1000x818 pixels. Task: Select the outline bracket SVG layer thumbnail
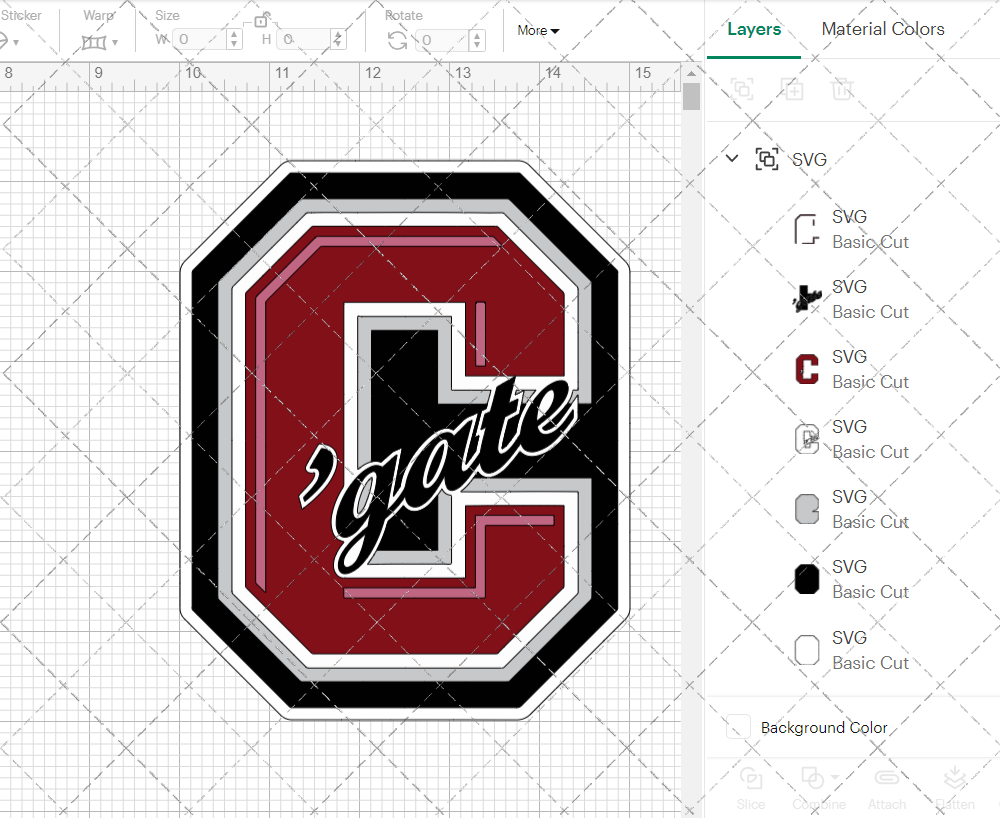point(807,230)
